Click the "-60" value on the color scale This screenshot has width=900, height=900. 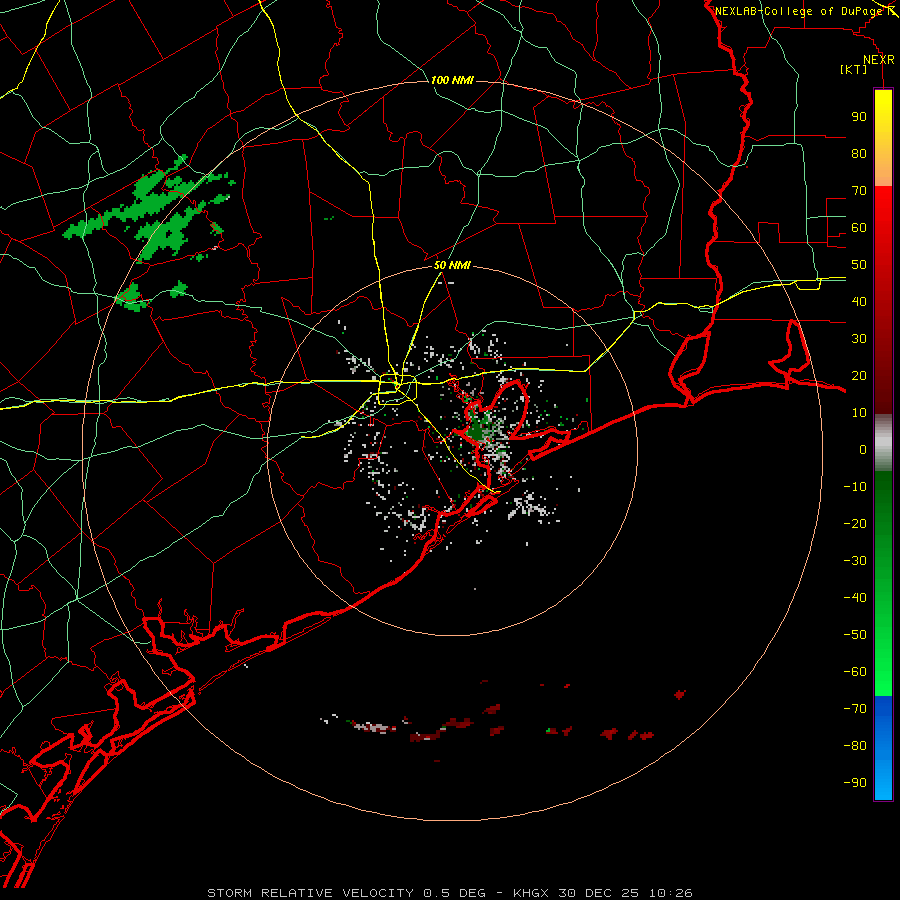pyautogui.click(x=855, y=672)
